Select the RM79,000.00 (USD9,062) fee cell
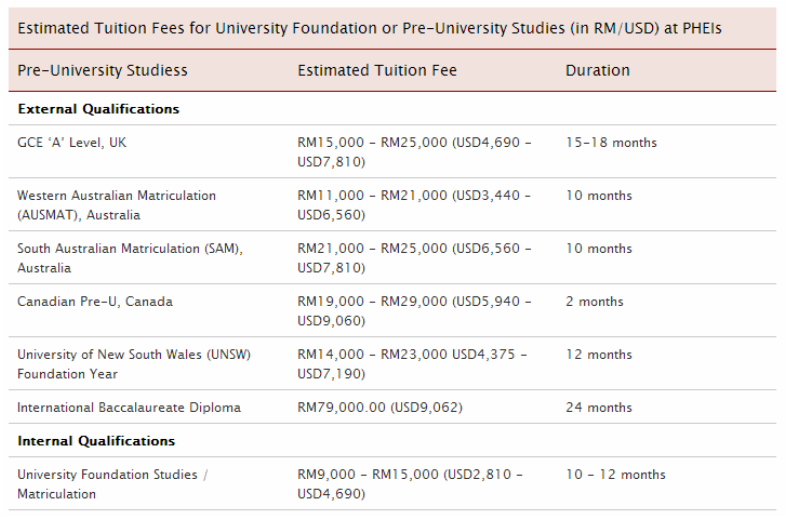 (x=379, y=407)
